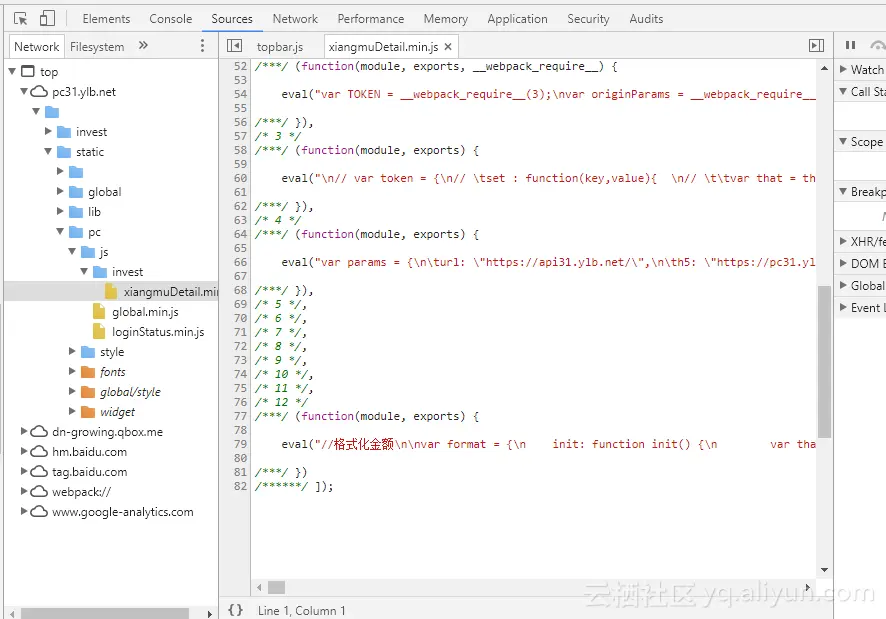Open the Security panel tab
The height and width of the screenshot is (619, 886).
click(x=588, y=19)
